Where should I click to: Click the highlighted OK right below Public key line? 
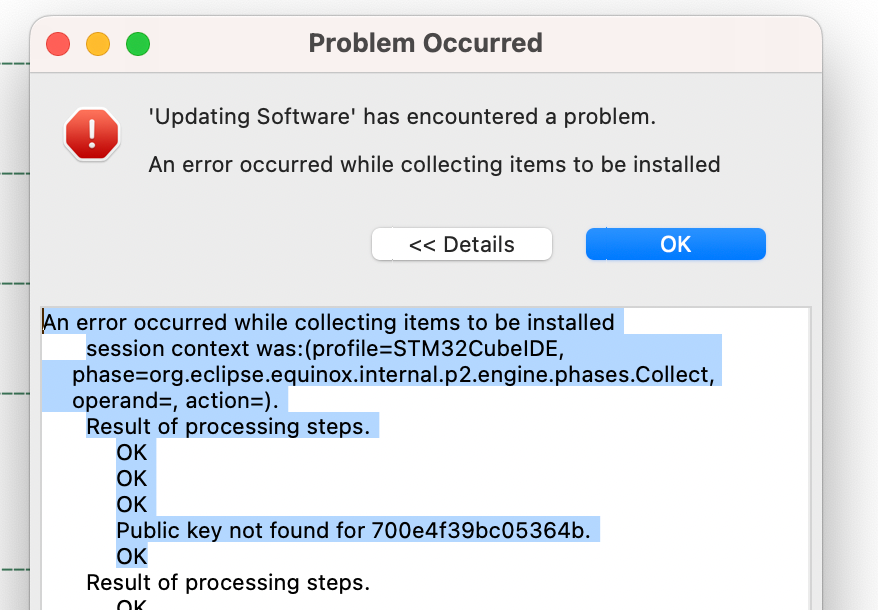(132, 556)
